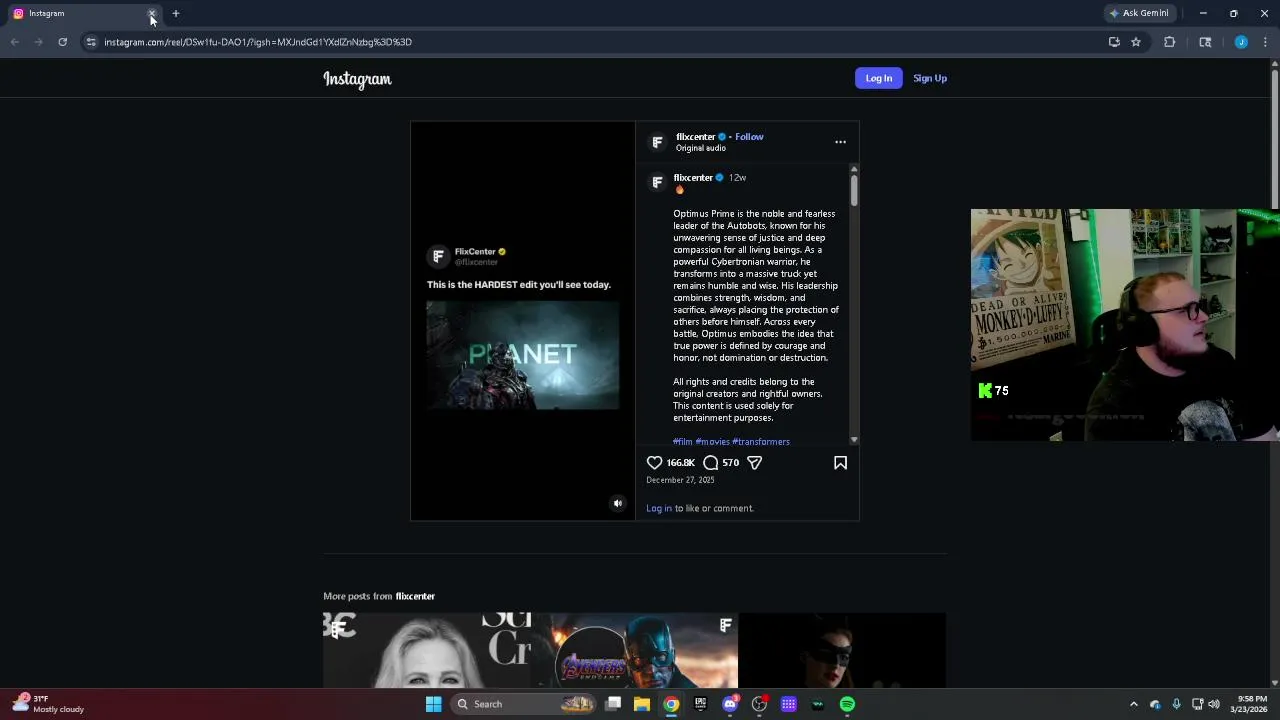The height and width of the screenshot is (720, 1280).
Task: Click the 166.8K likes count
Action: pos(681,463)
